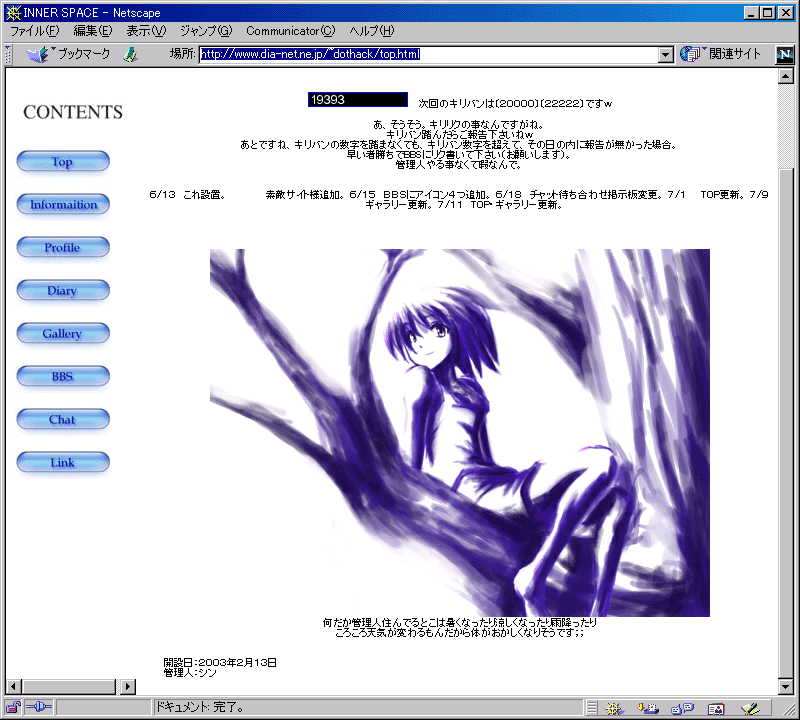
Task: Click the sidebar horizontal scrollbar left arrow
Action: [x=14, y=686]
